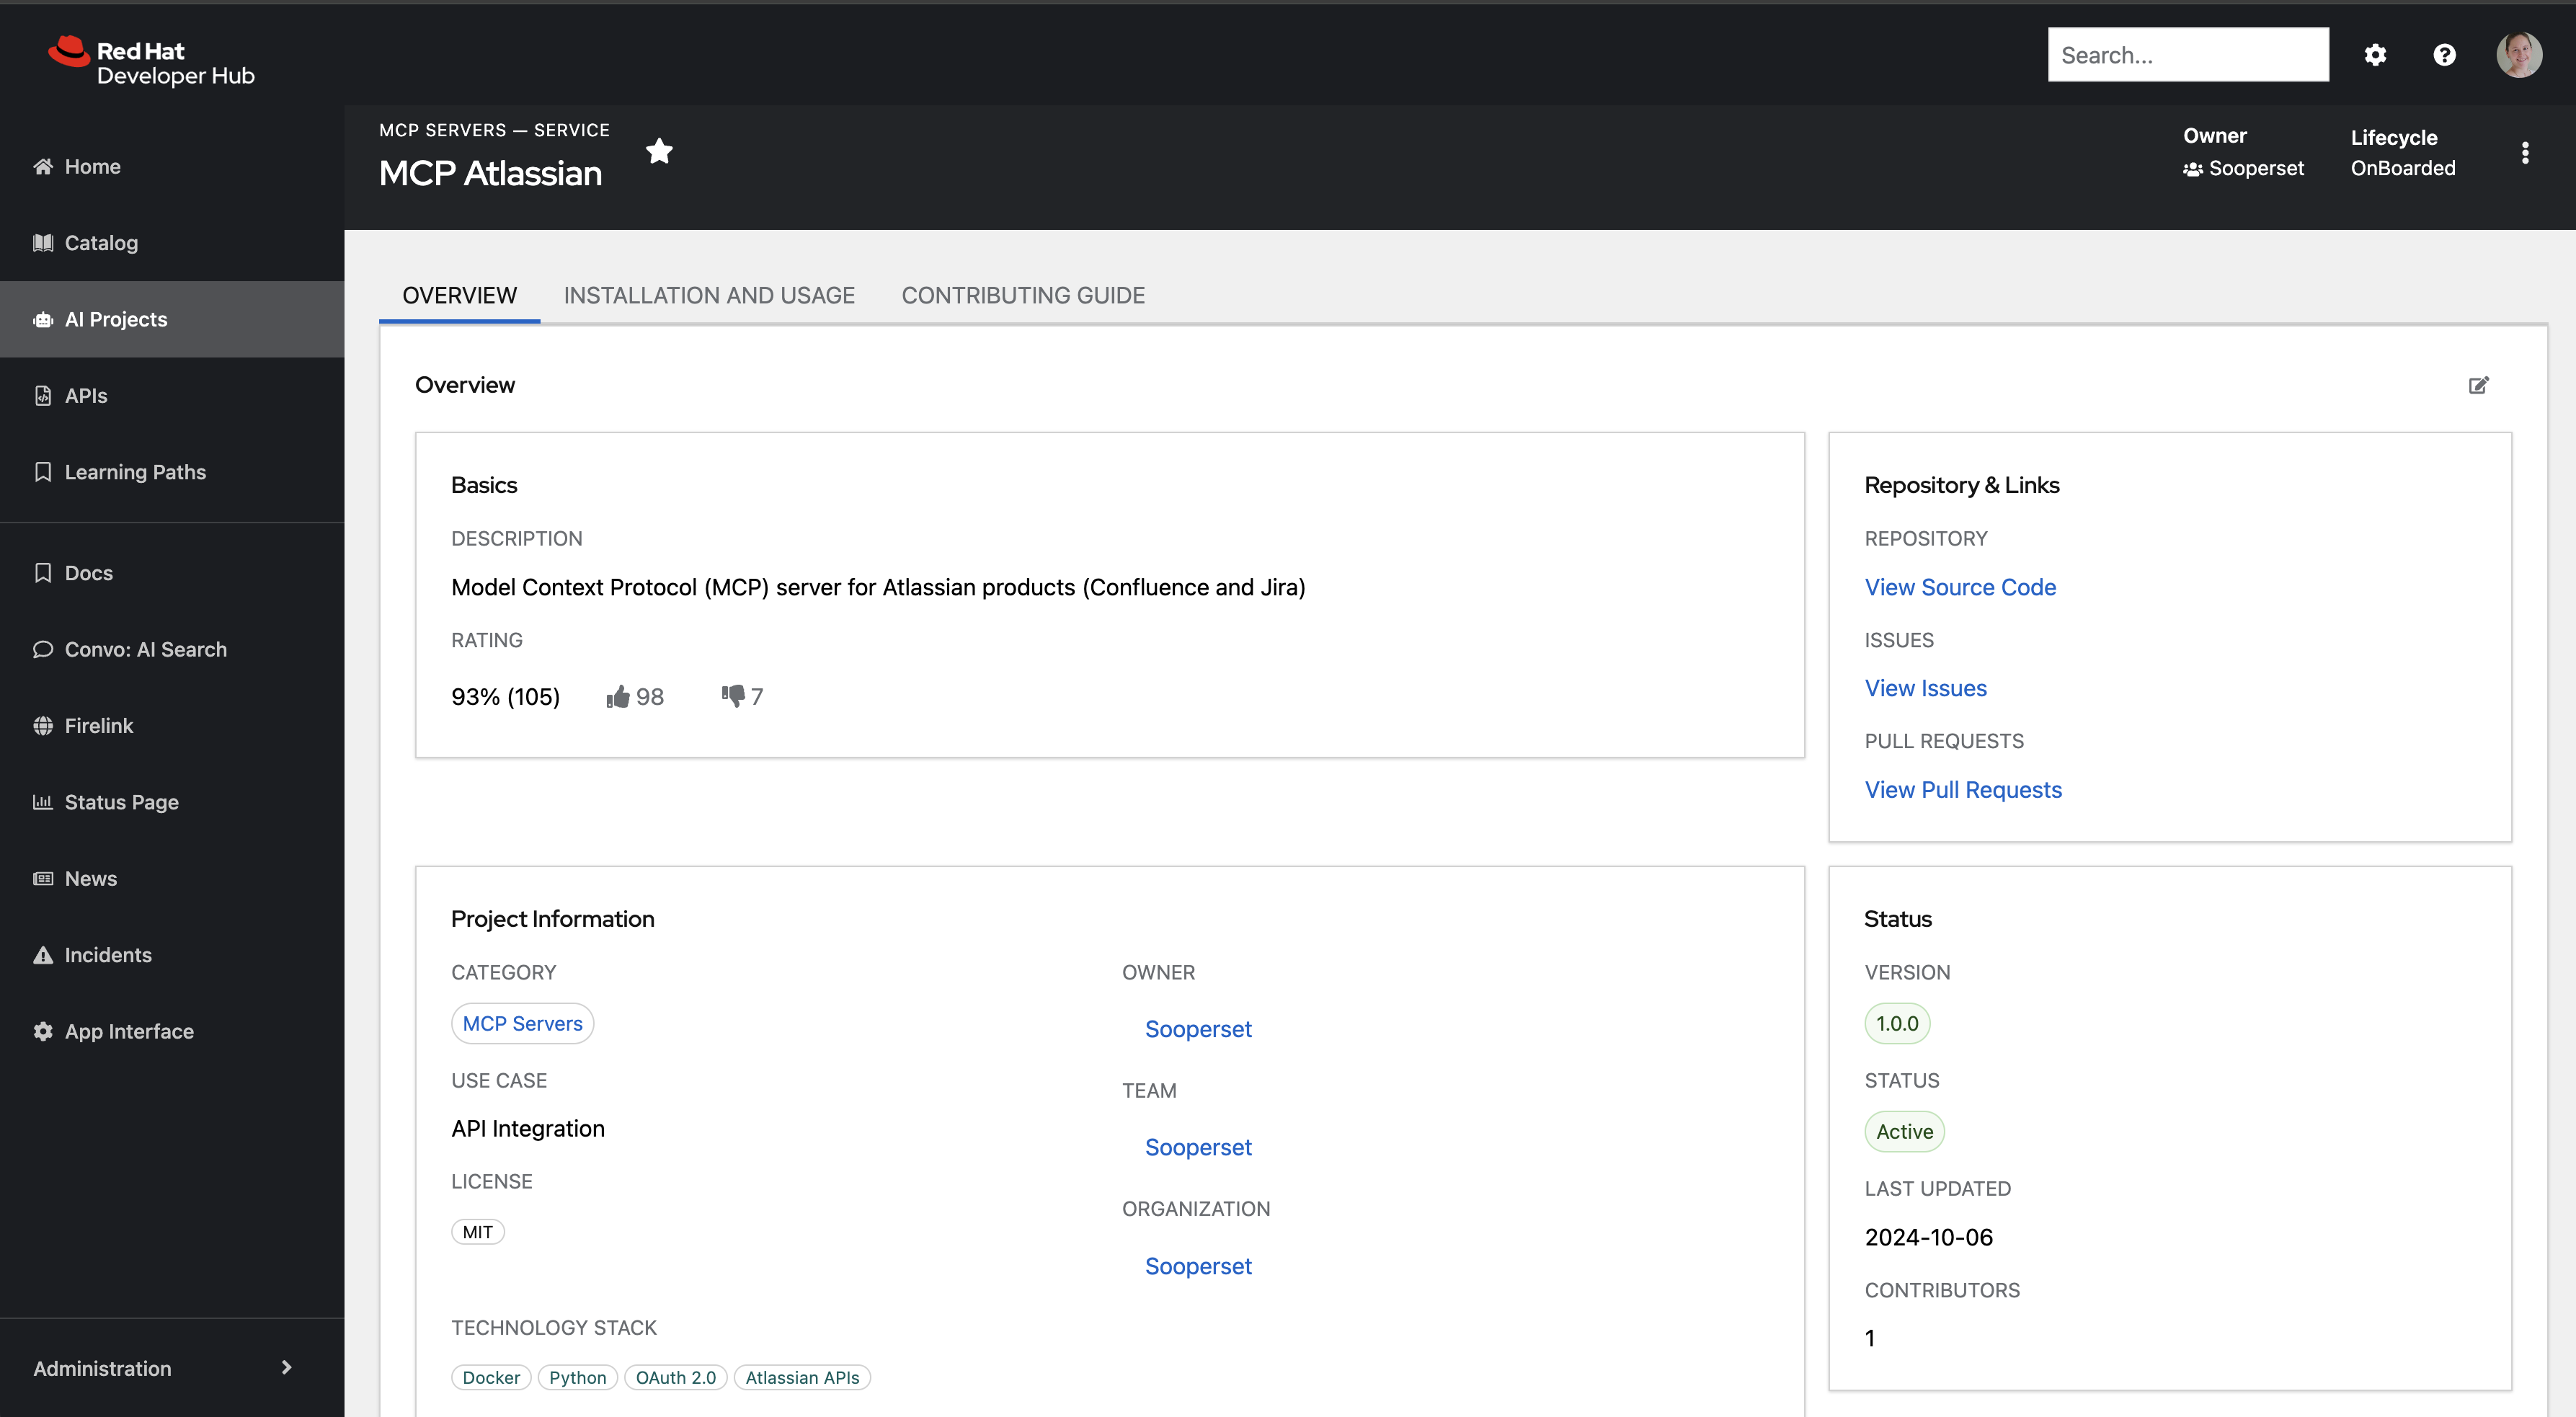Click the thumbs down rating icon
The height and width of the screenshot is (1417, 2576).
coord(733,695)
